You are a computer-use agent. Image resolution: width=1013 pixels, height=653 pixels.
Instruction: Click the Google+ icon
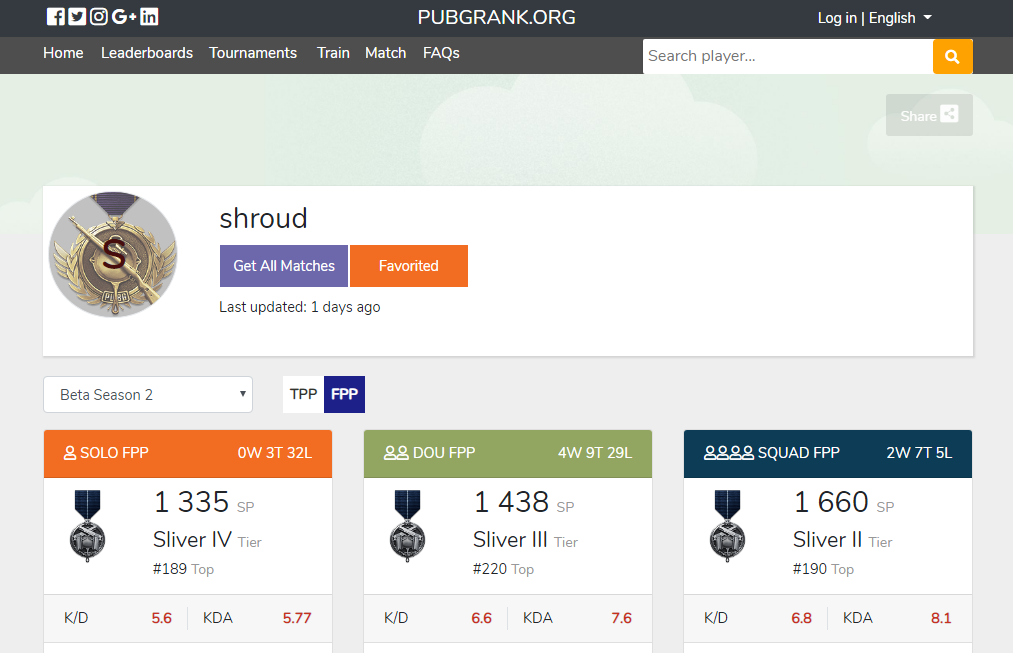point(120,16)
